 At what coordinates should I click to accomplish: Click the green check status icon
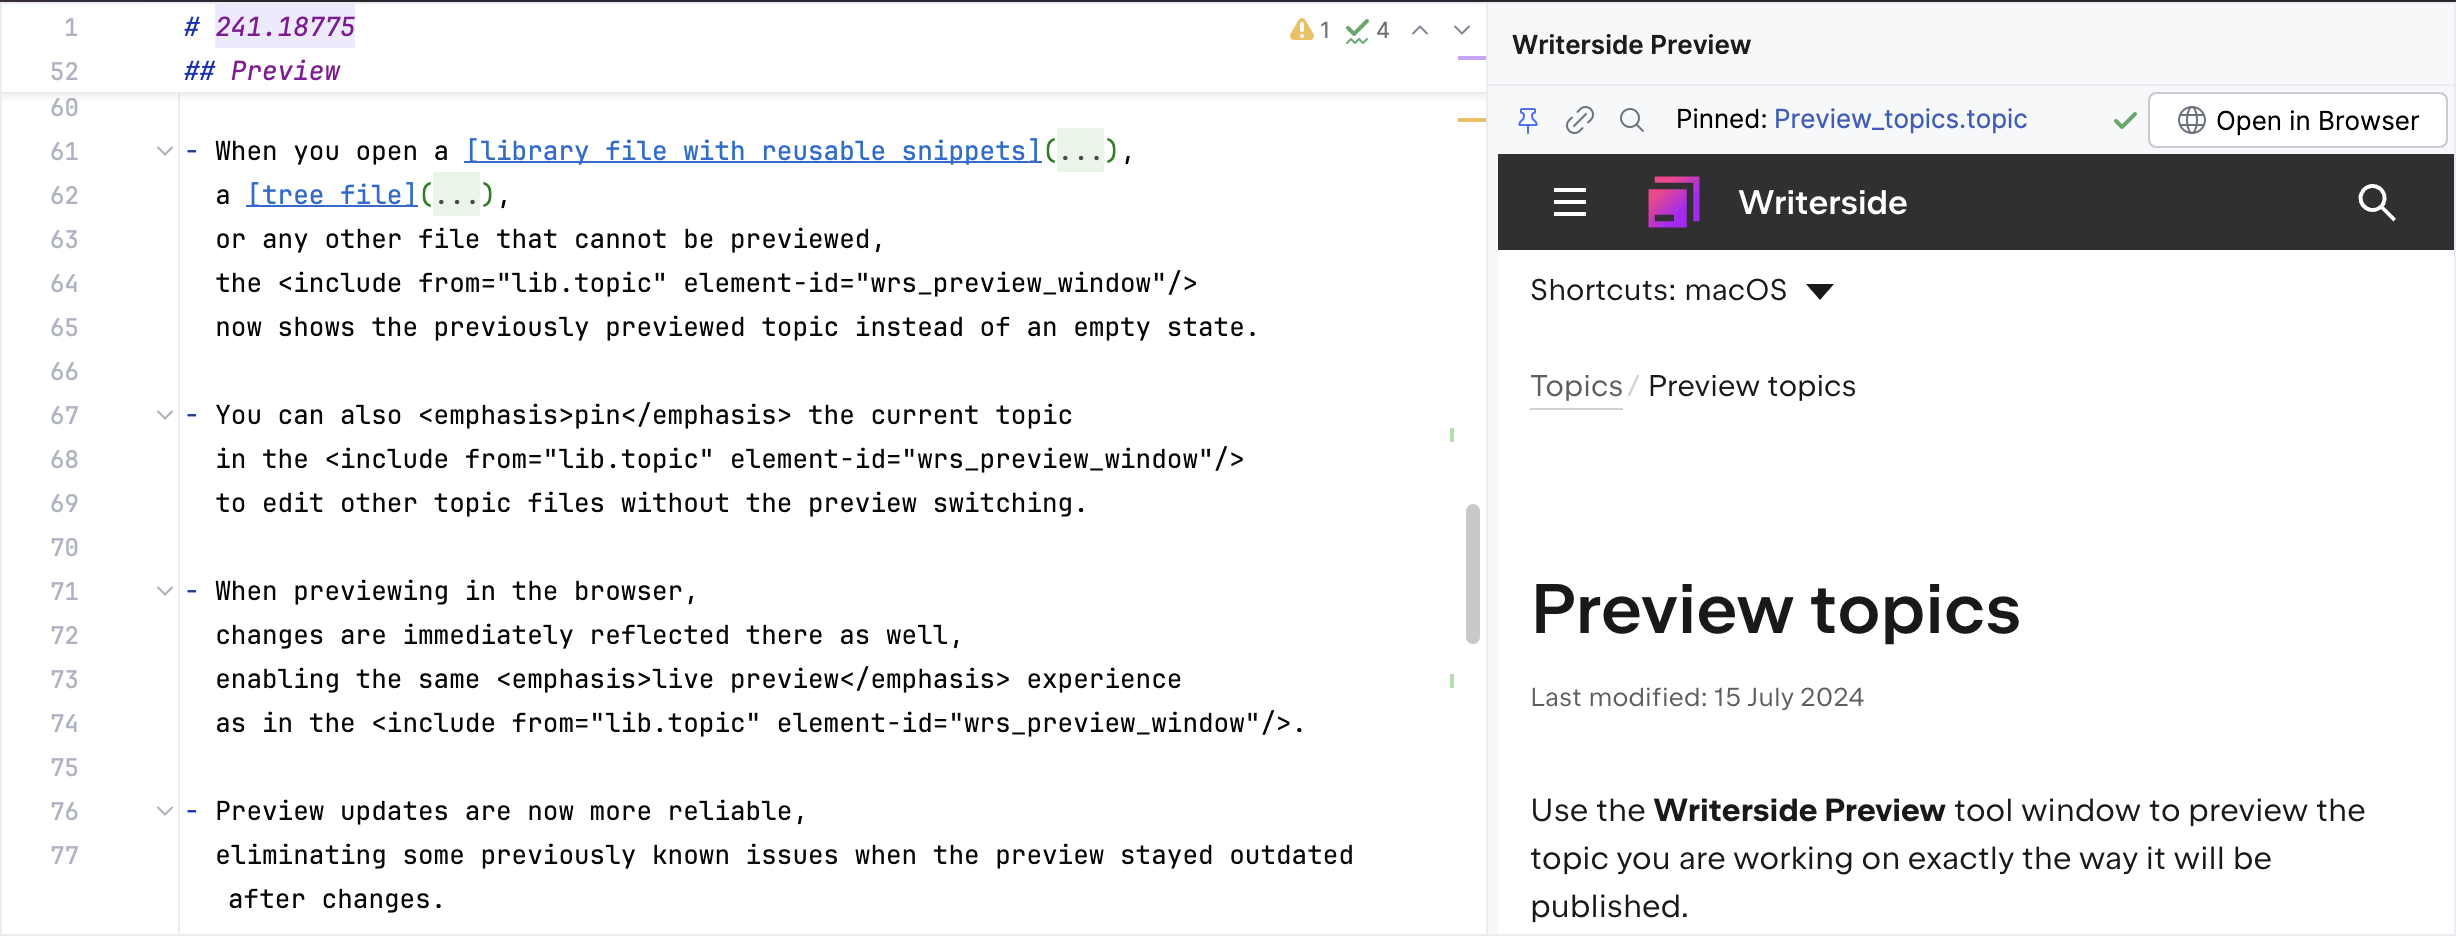tap(2125, 121)
